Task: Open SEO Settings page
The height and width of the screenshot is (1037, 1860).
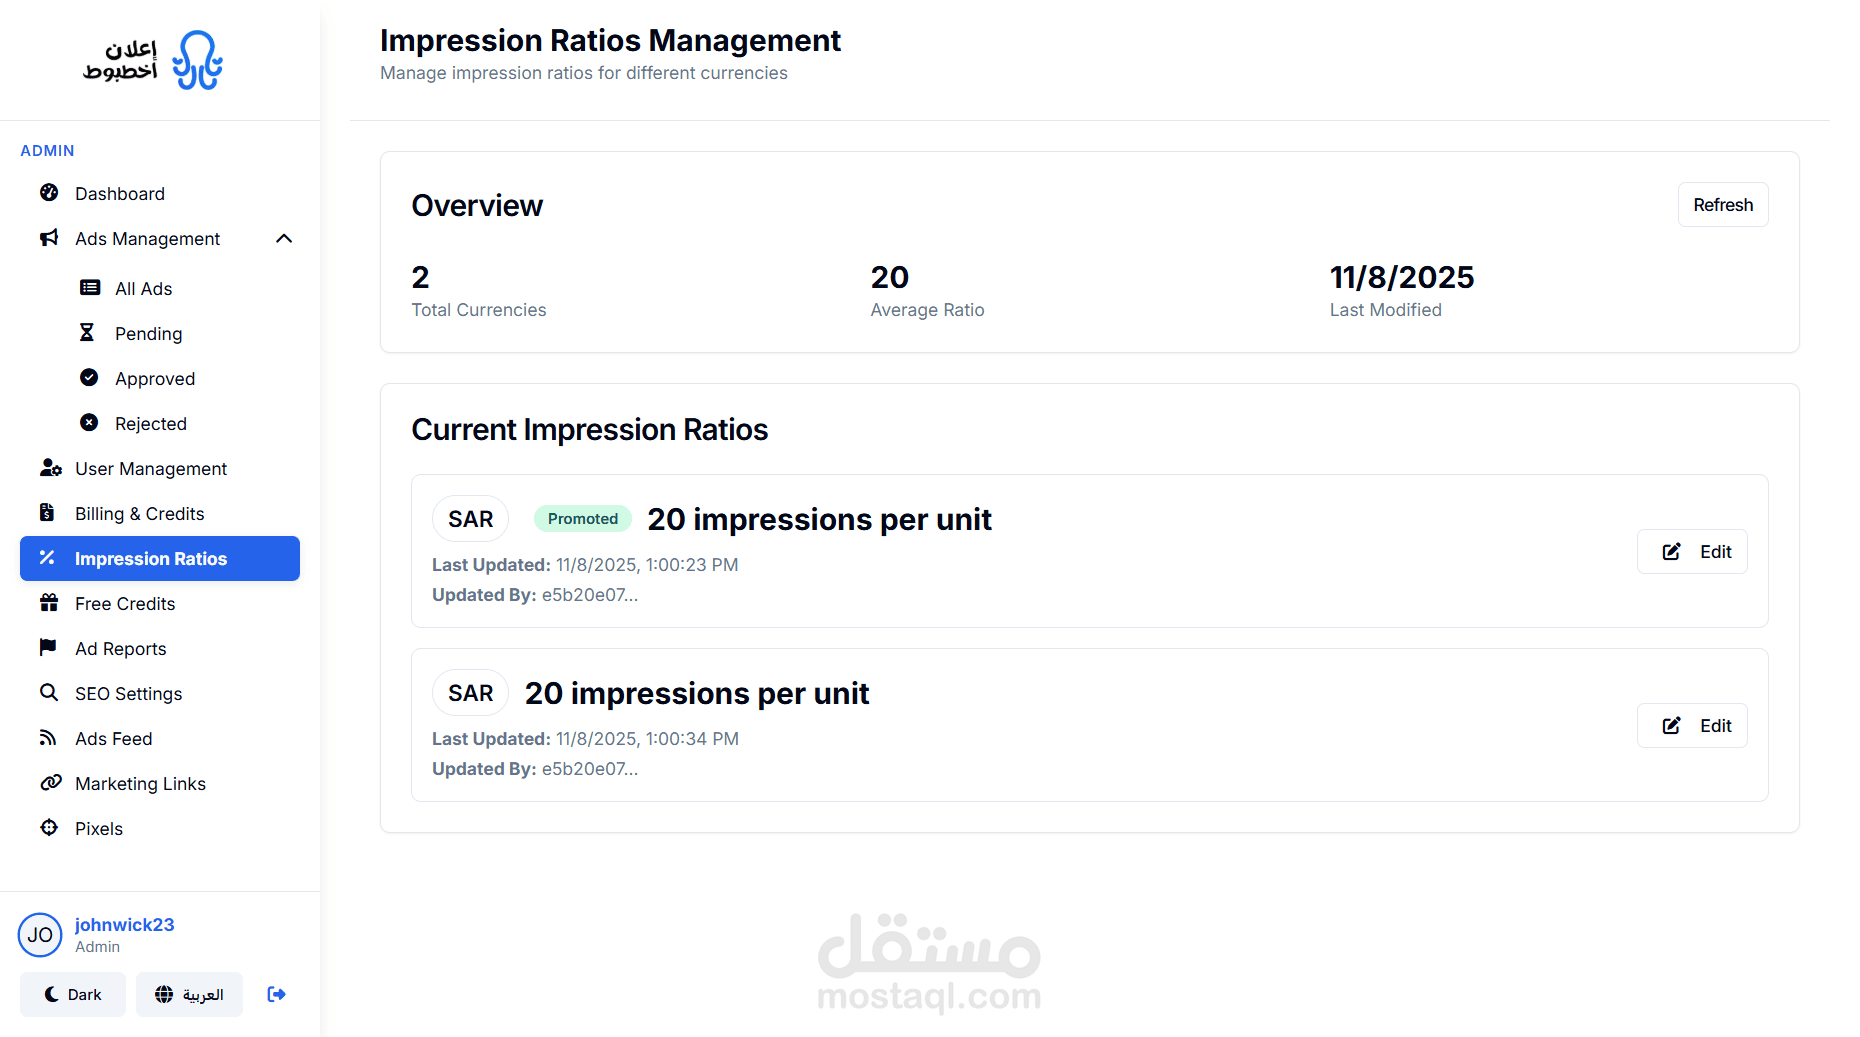Action: (x=160, y=693)
